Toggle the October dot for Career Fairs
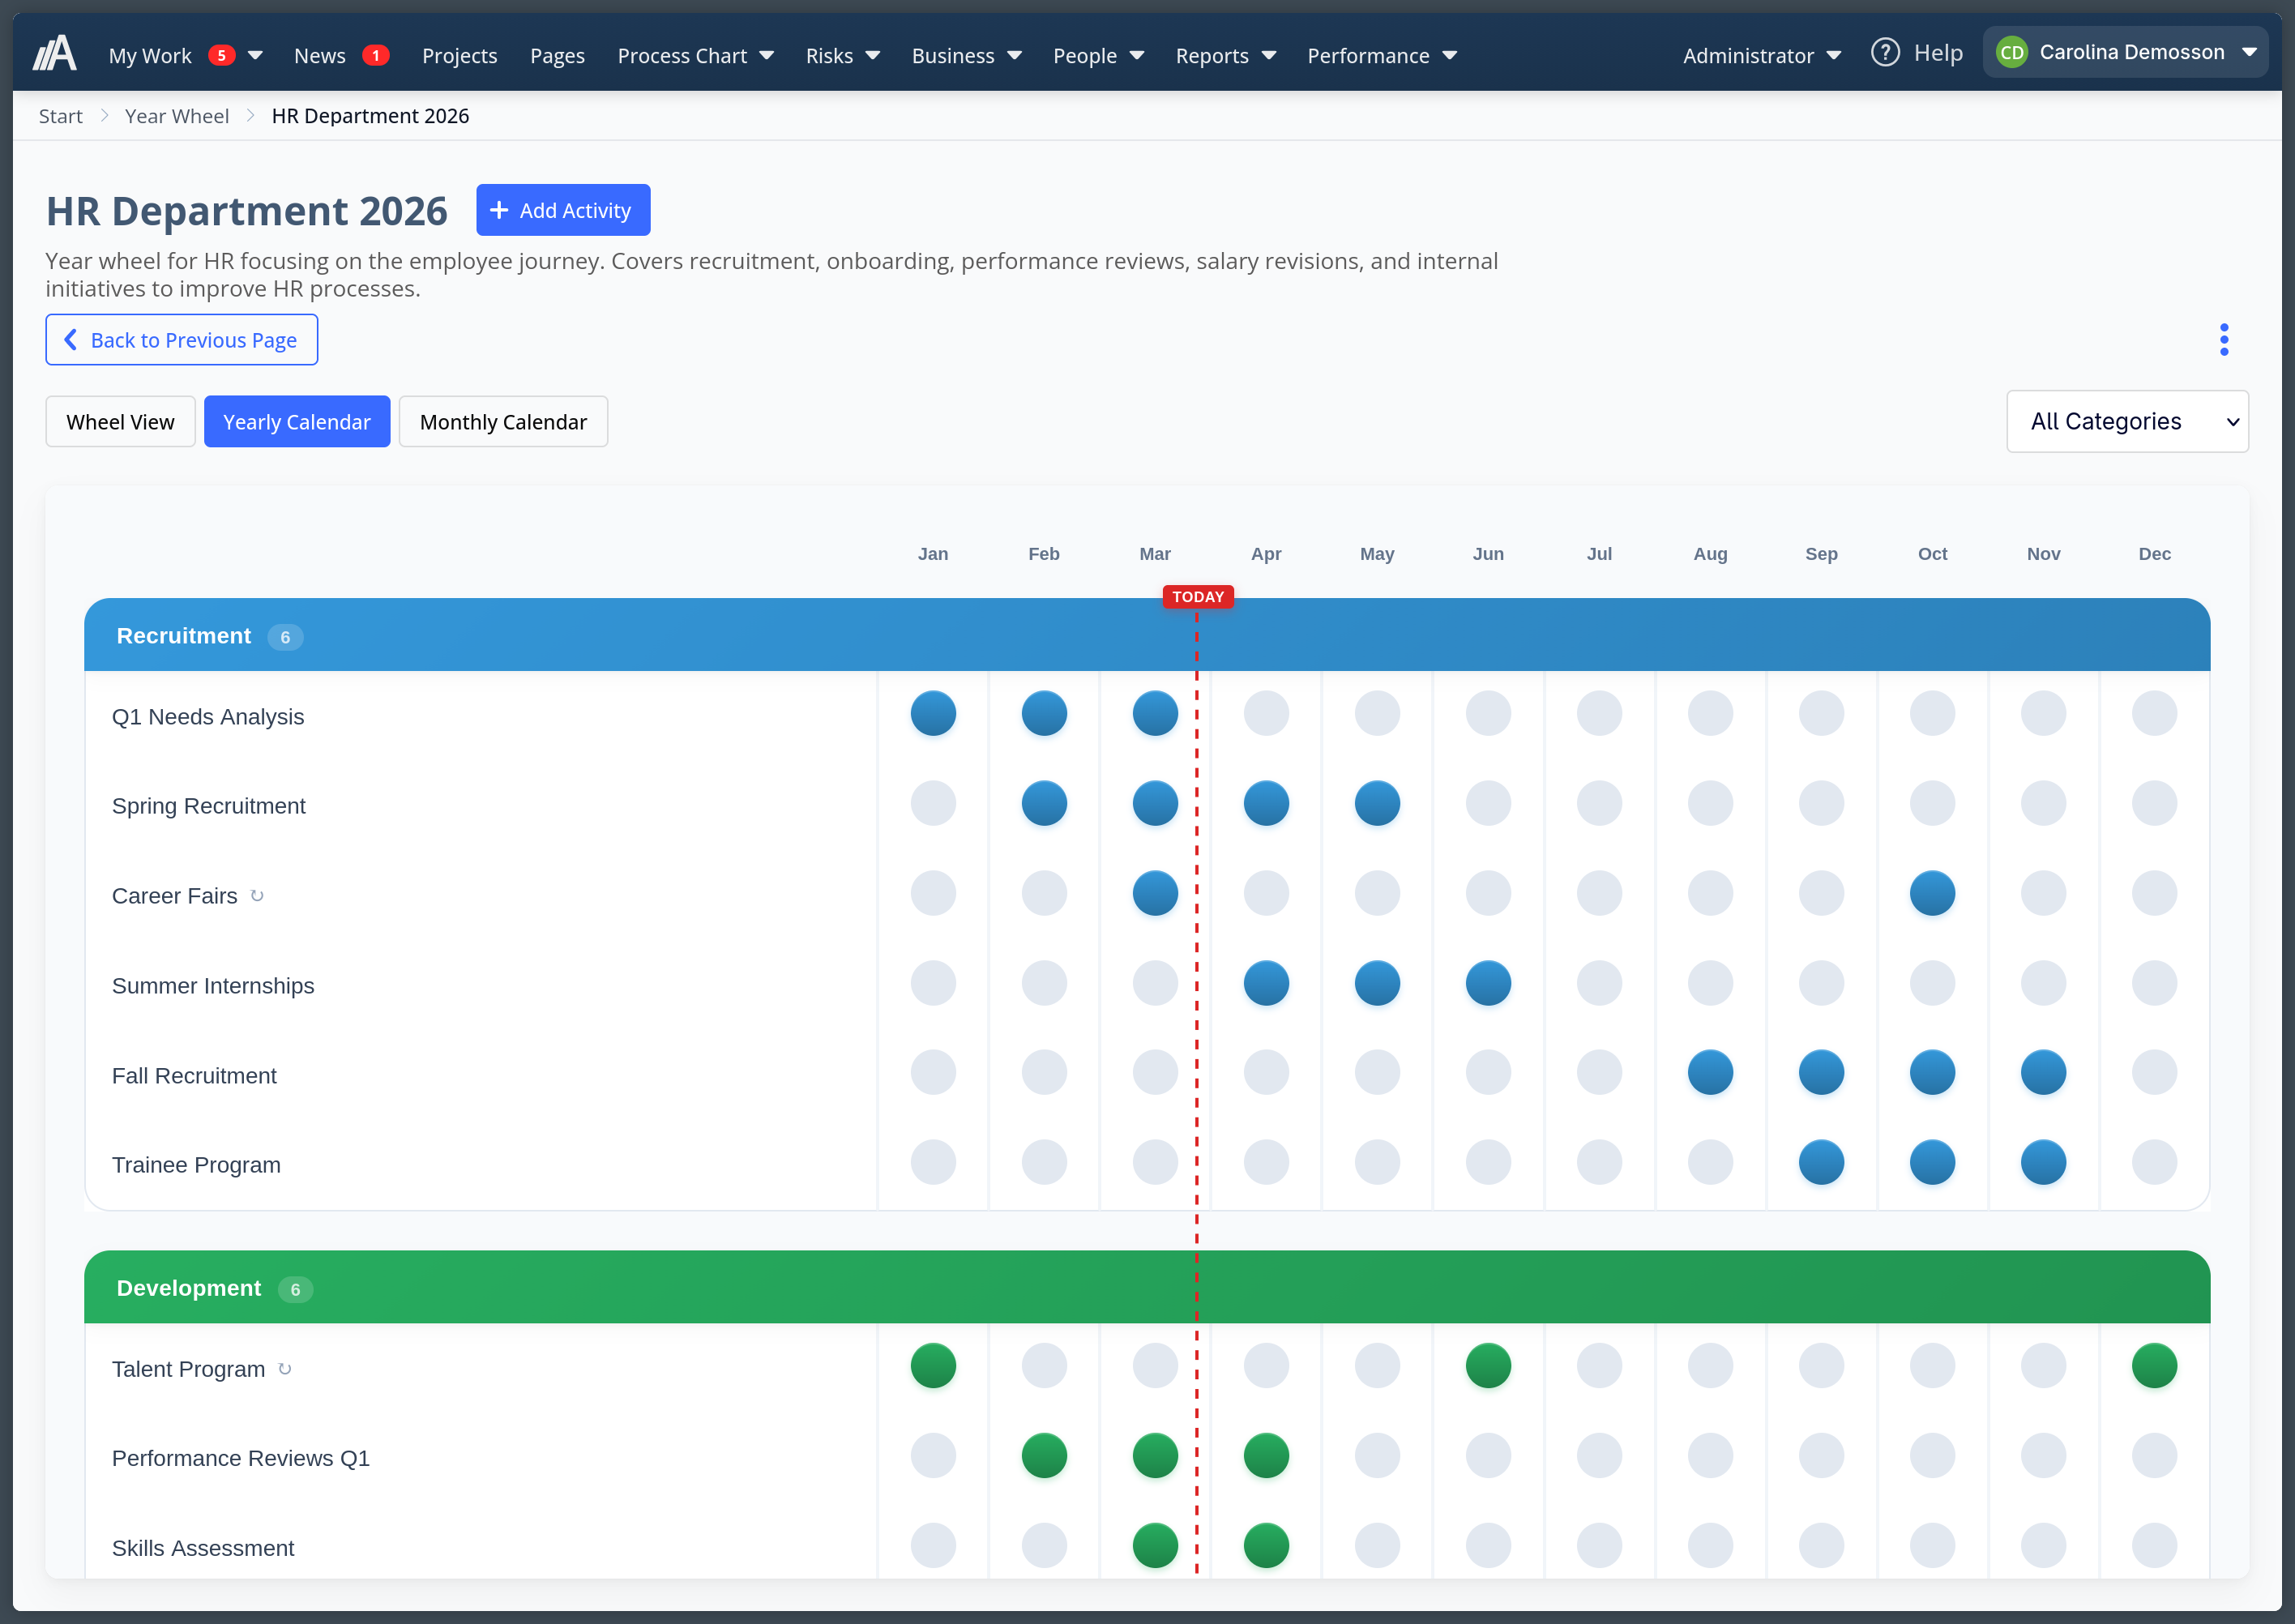This screenshot has width=2295, height=1624. tap(1932, 893)
